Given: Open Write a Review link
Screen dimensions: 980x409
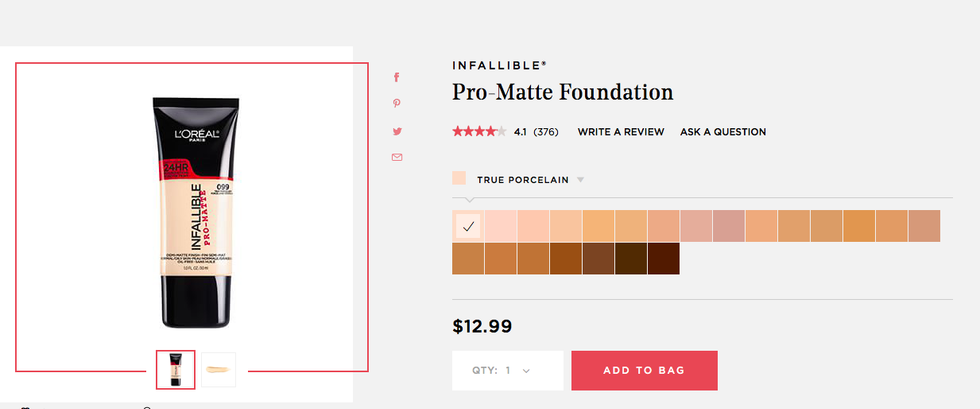Looking at the screenshot, I should (621, 132).
